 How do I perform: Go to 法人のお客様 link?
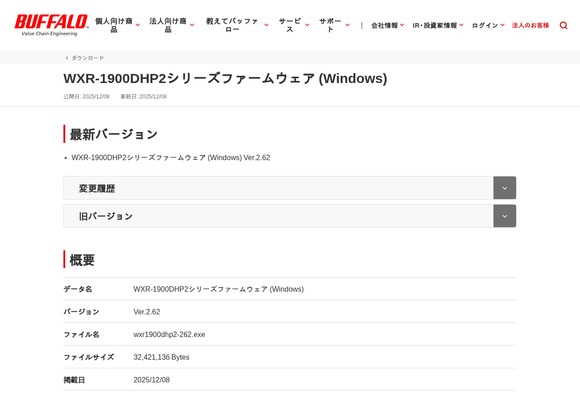click(x=530, y=26)
